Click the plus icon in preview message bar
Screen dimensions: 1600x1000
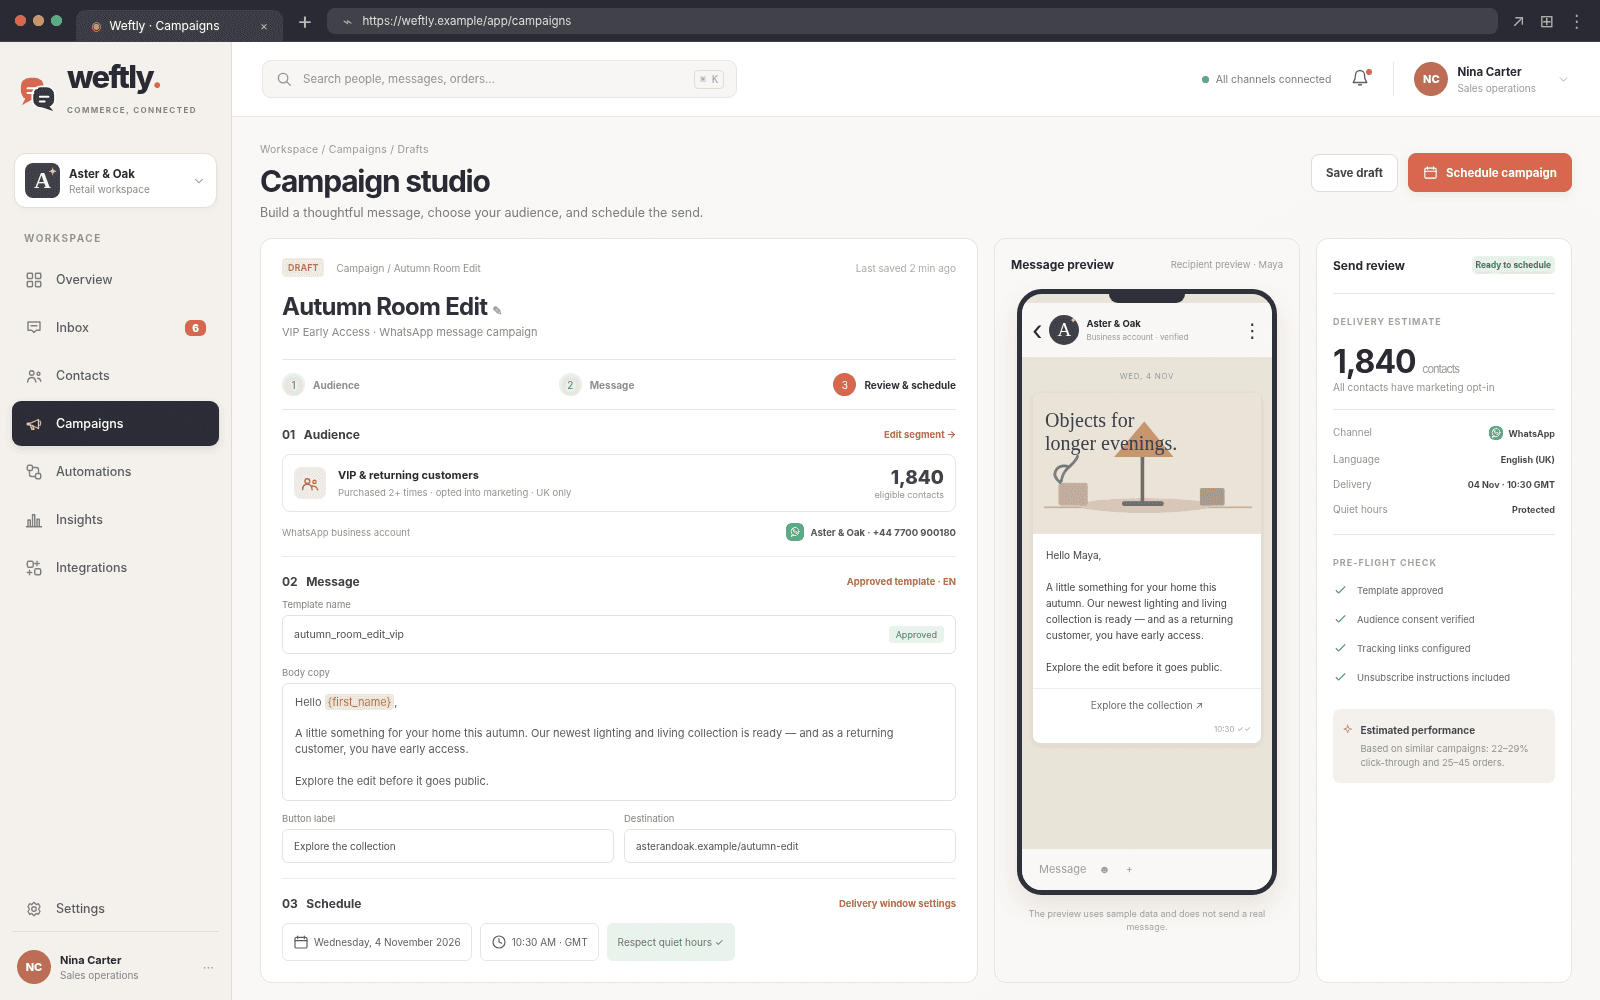pyautogui.click(x=1129, y=870)
